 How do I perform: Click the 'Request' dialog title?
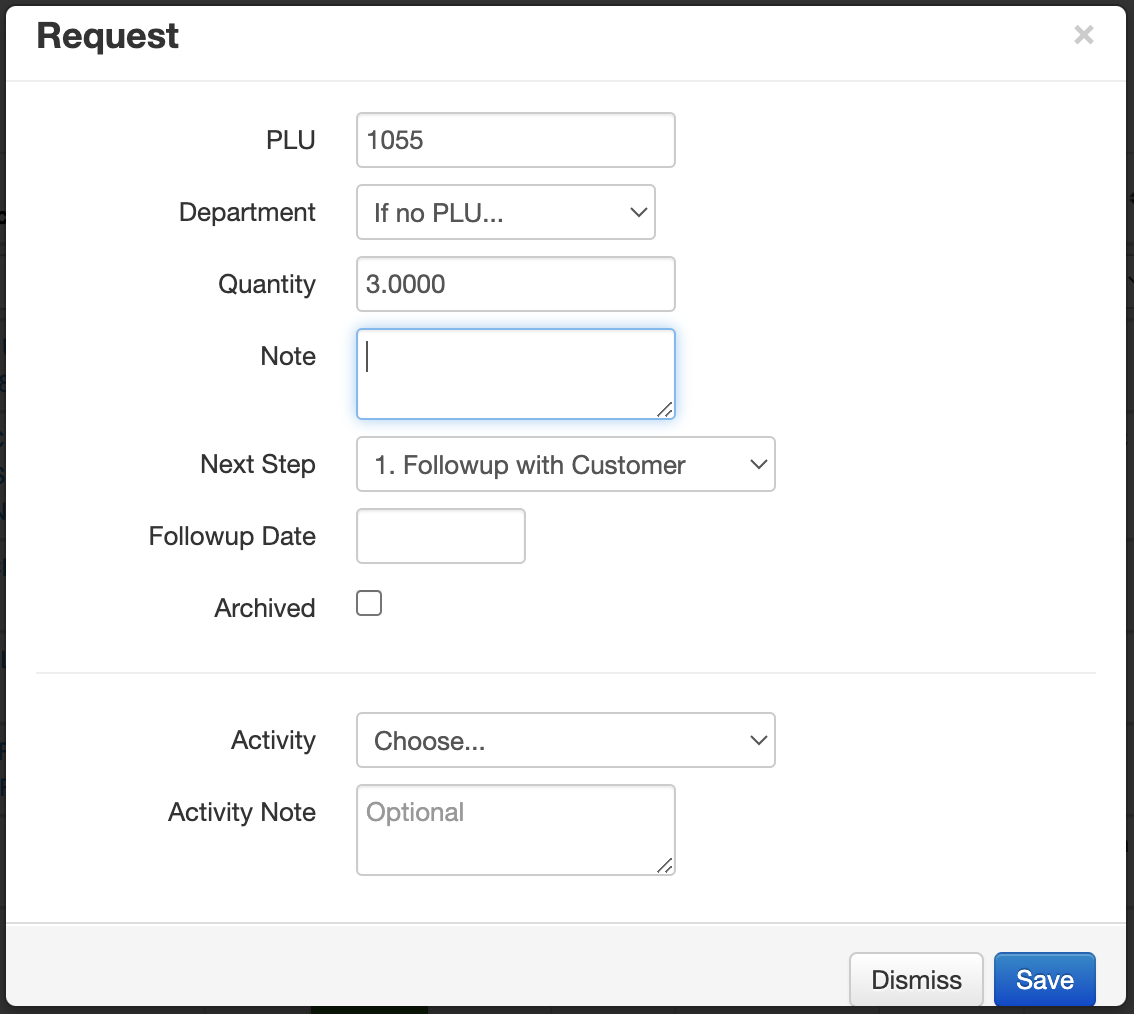[108, 36]
